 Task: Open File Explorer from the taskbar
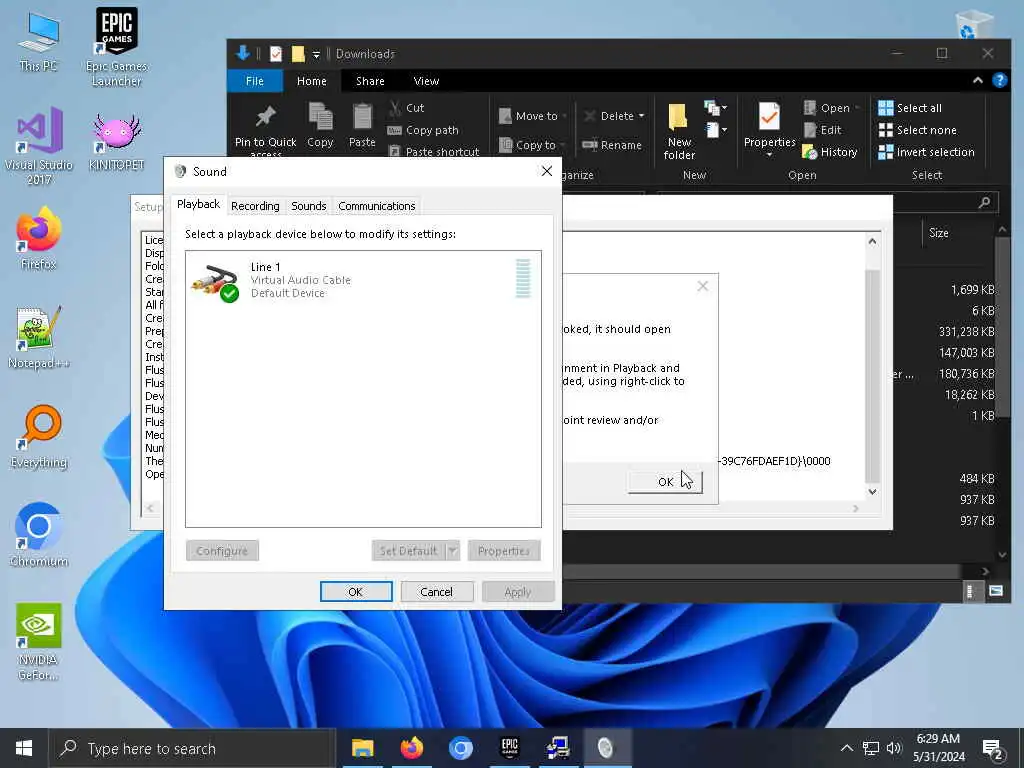click(x=362, y=748)
